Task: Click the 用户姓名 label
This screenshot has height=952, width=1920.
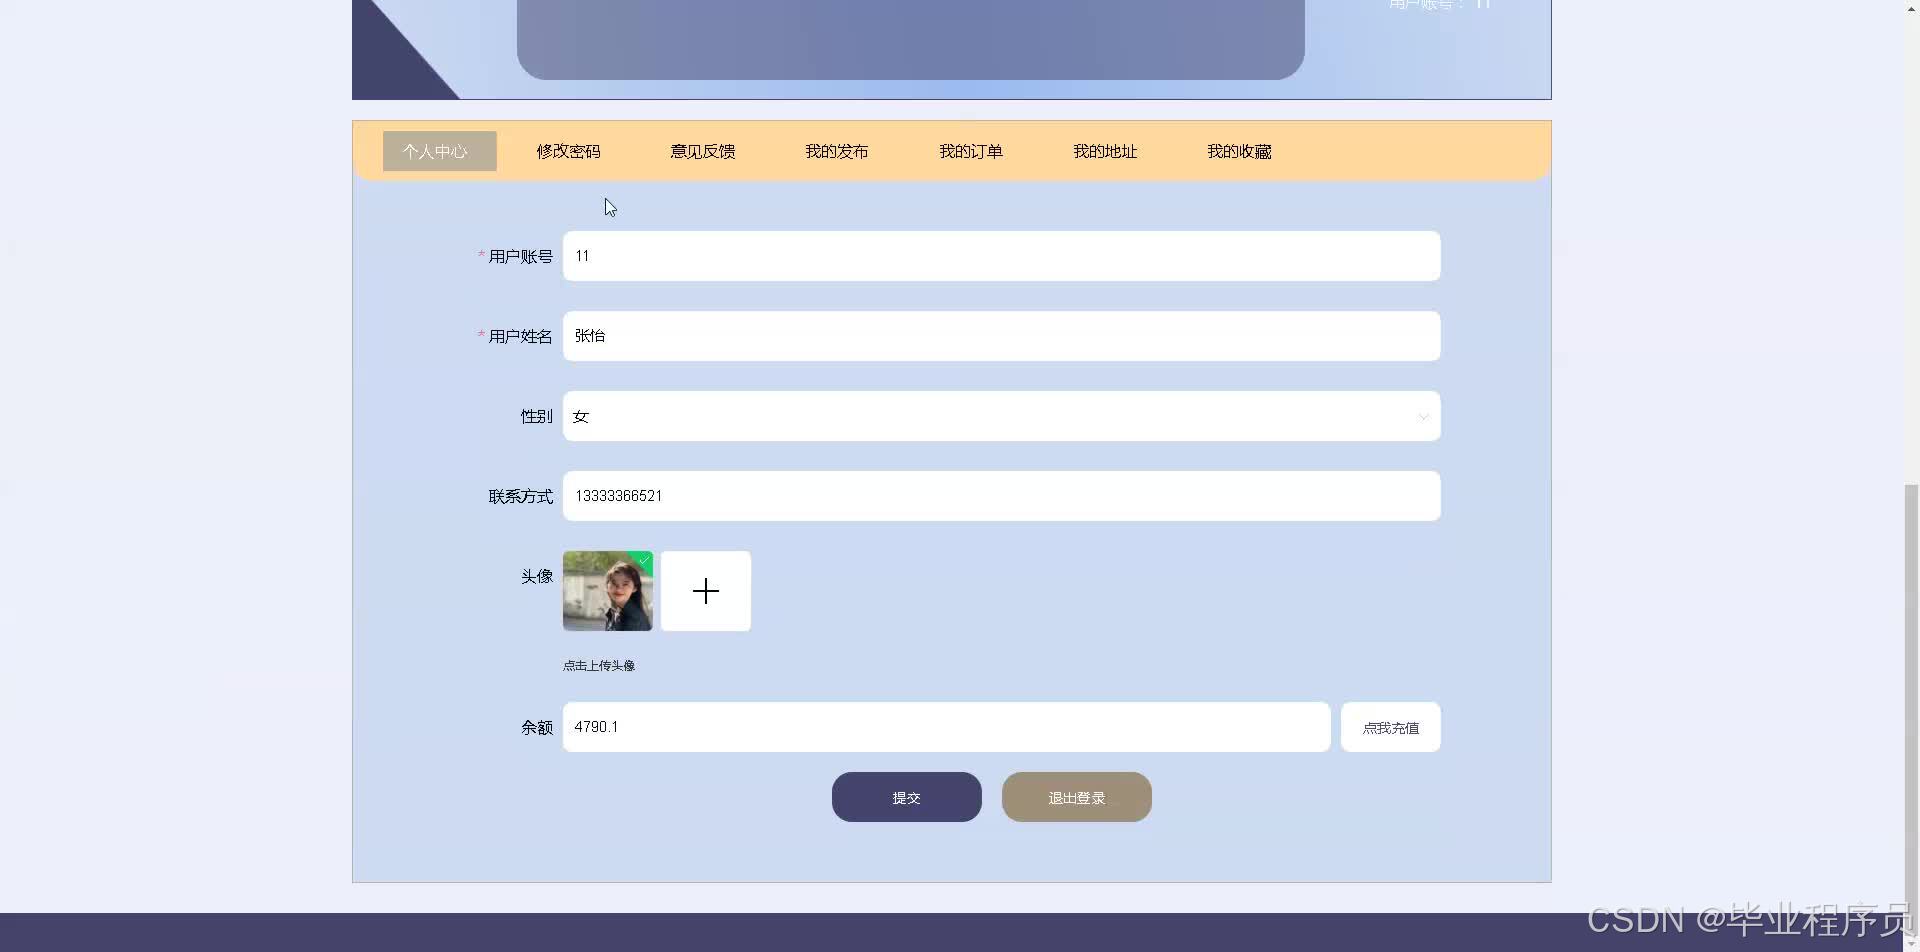Action: pyautogui.click(x=520, y=337)
